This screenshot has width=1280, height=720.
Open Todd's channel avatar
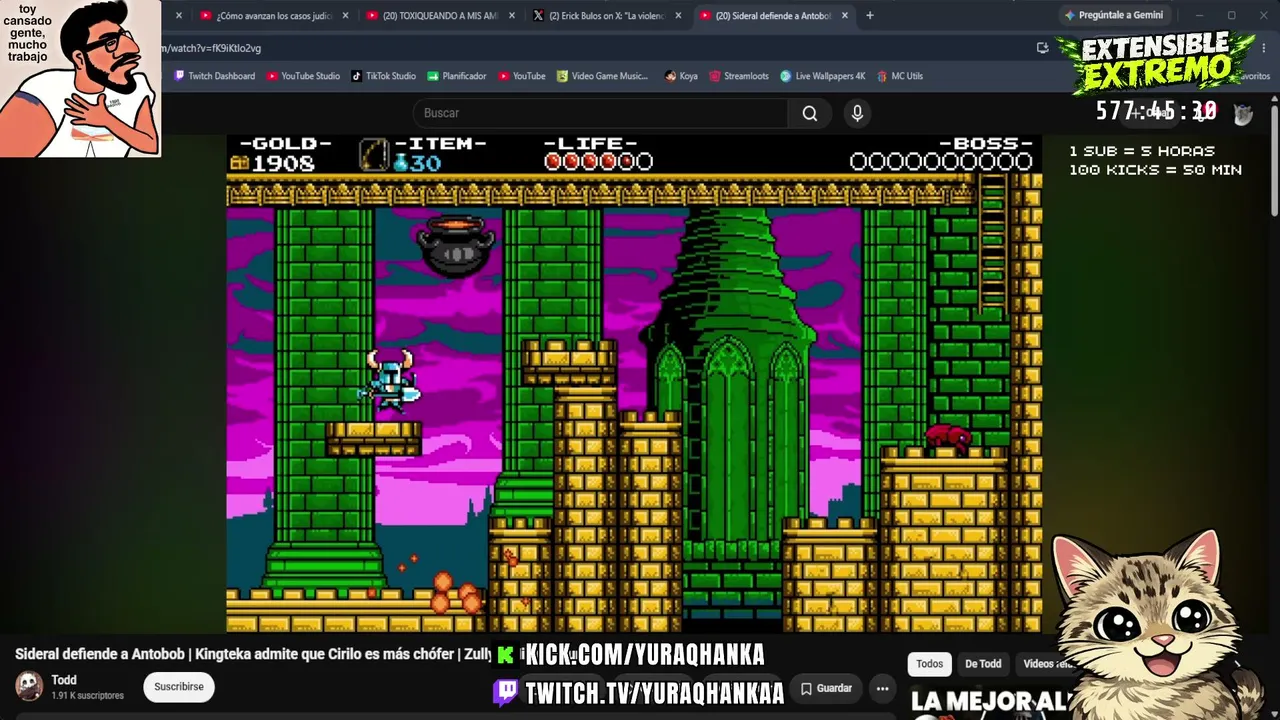pyautogui.click(x=29, y=686)
